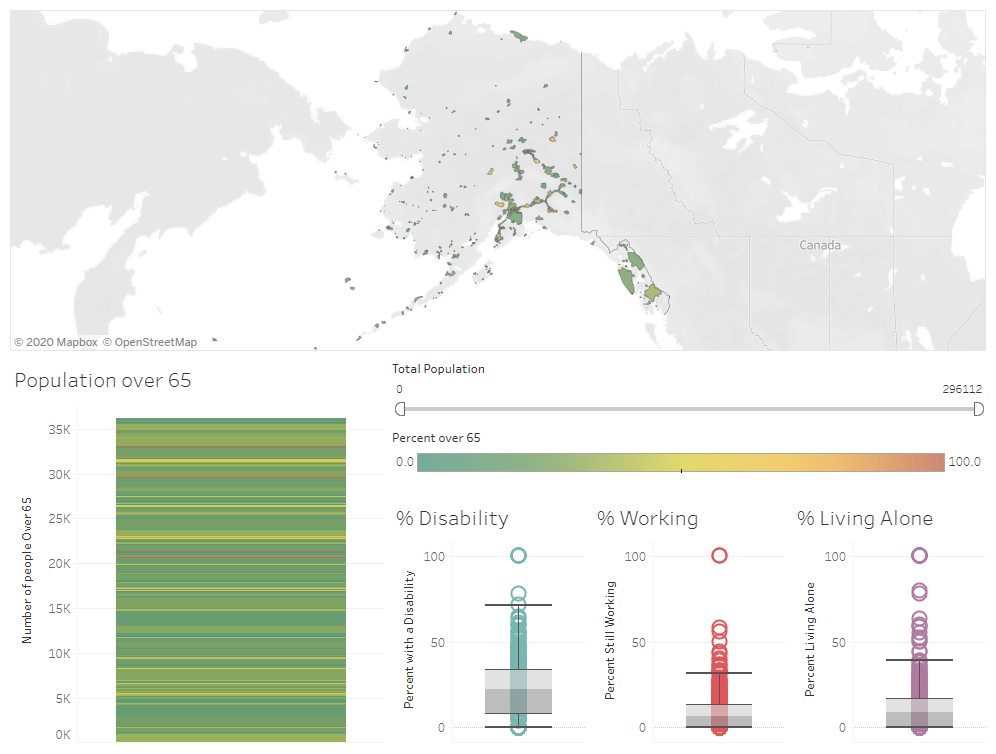Click the Canada label on the map
The width and height of the screenshot is (996, 754).
(x=820, y=245)
